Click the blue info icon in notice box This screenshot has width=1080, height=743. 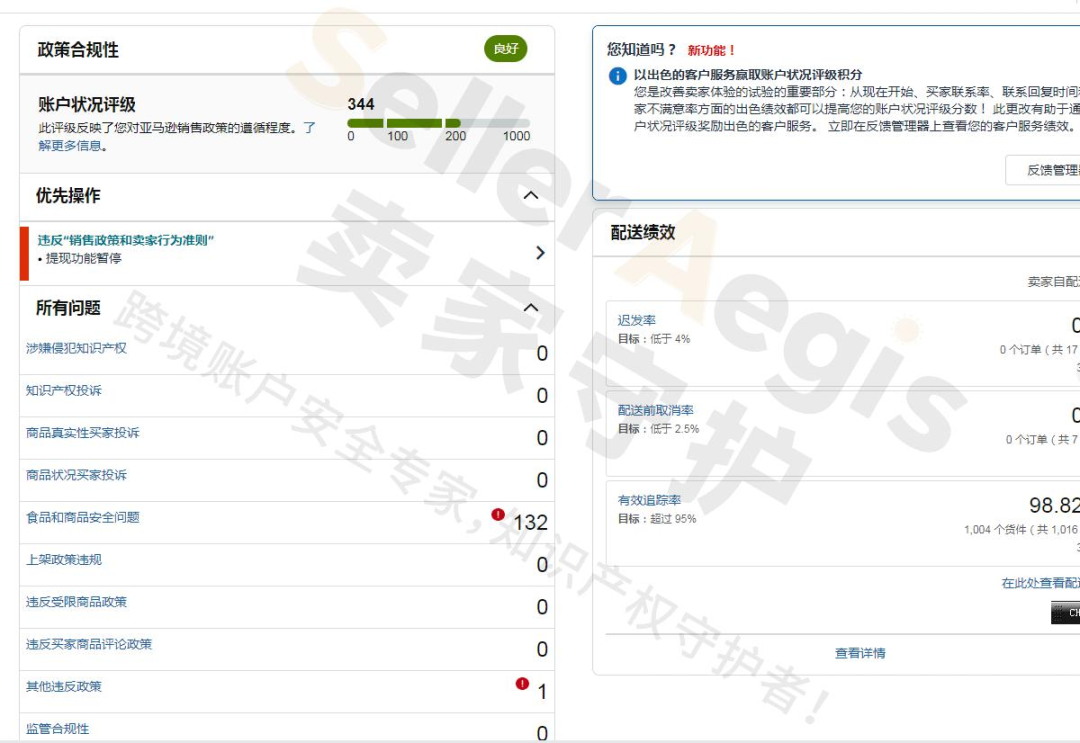tap(617, 76)
